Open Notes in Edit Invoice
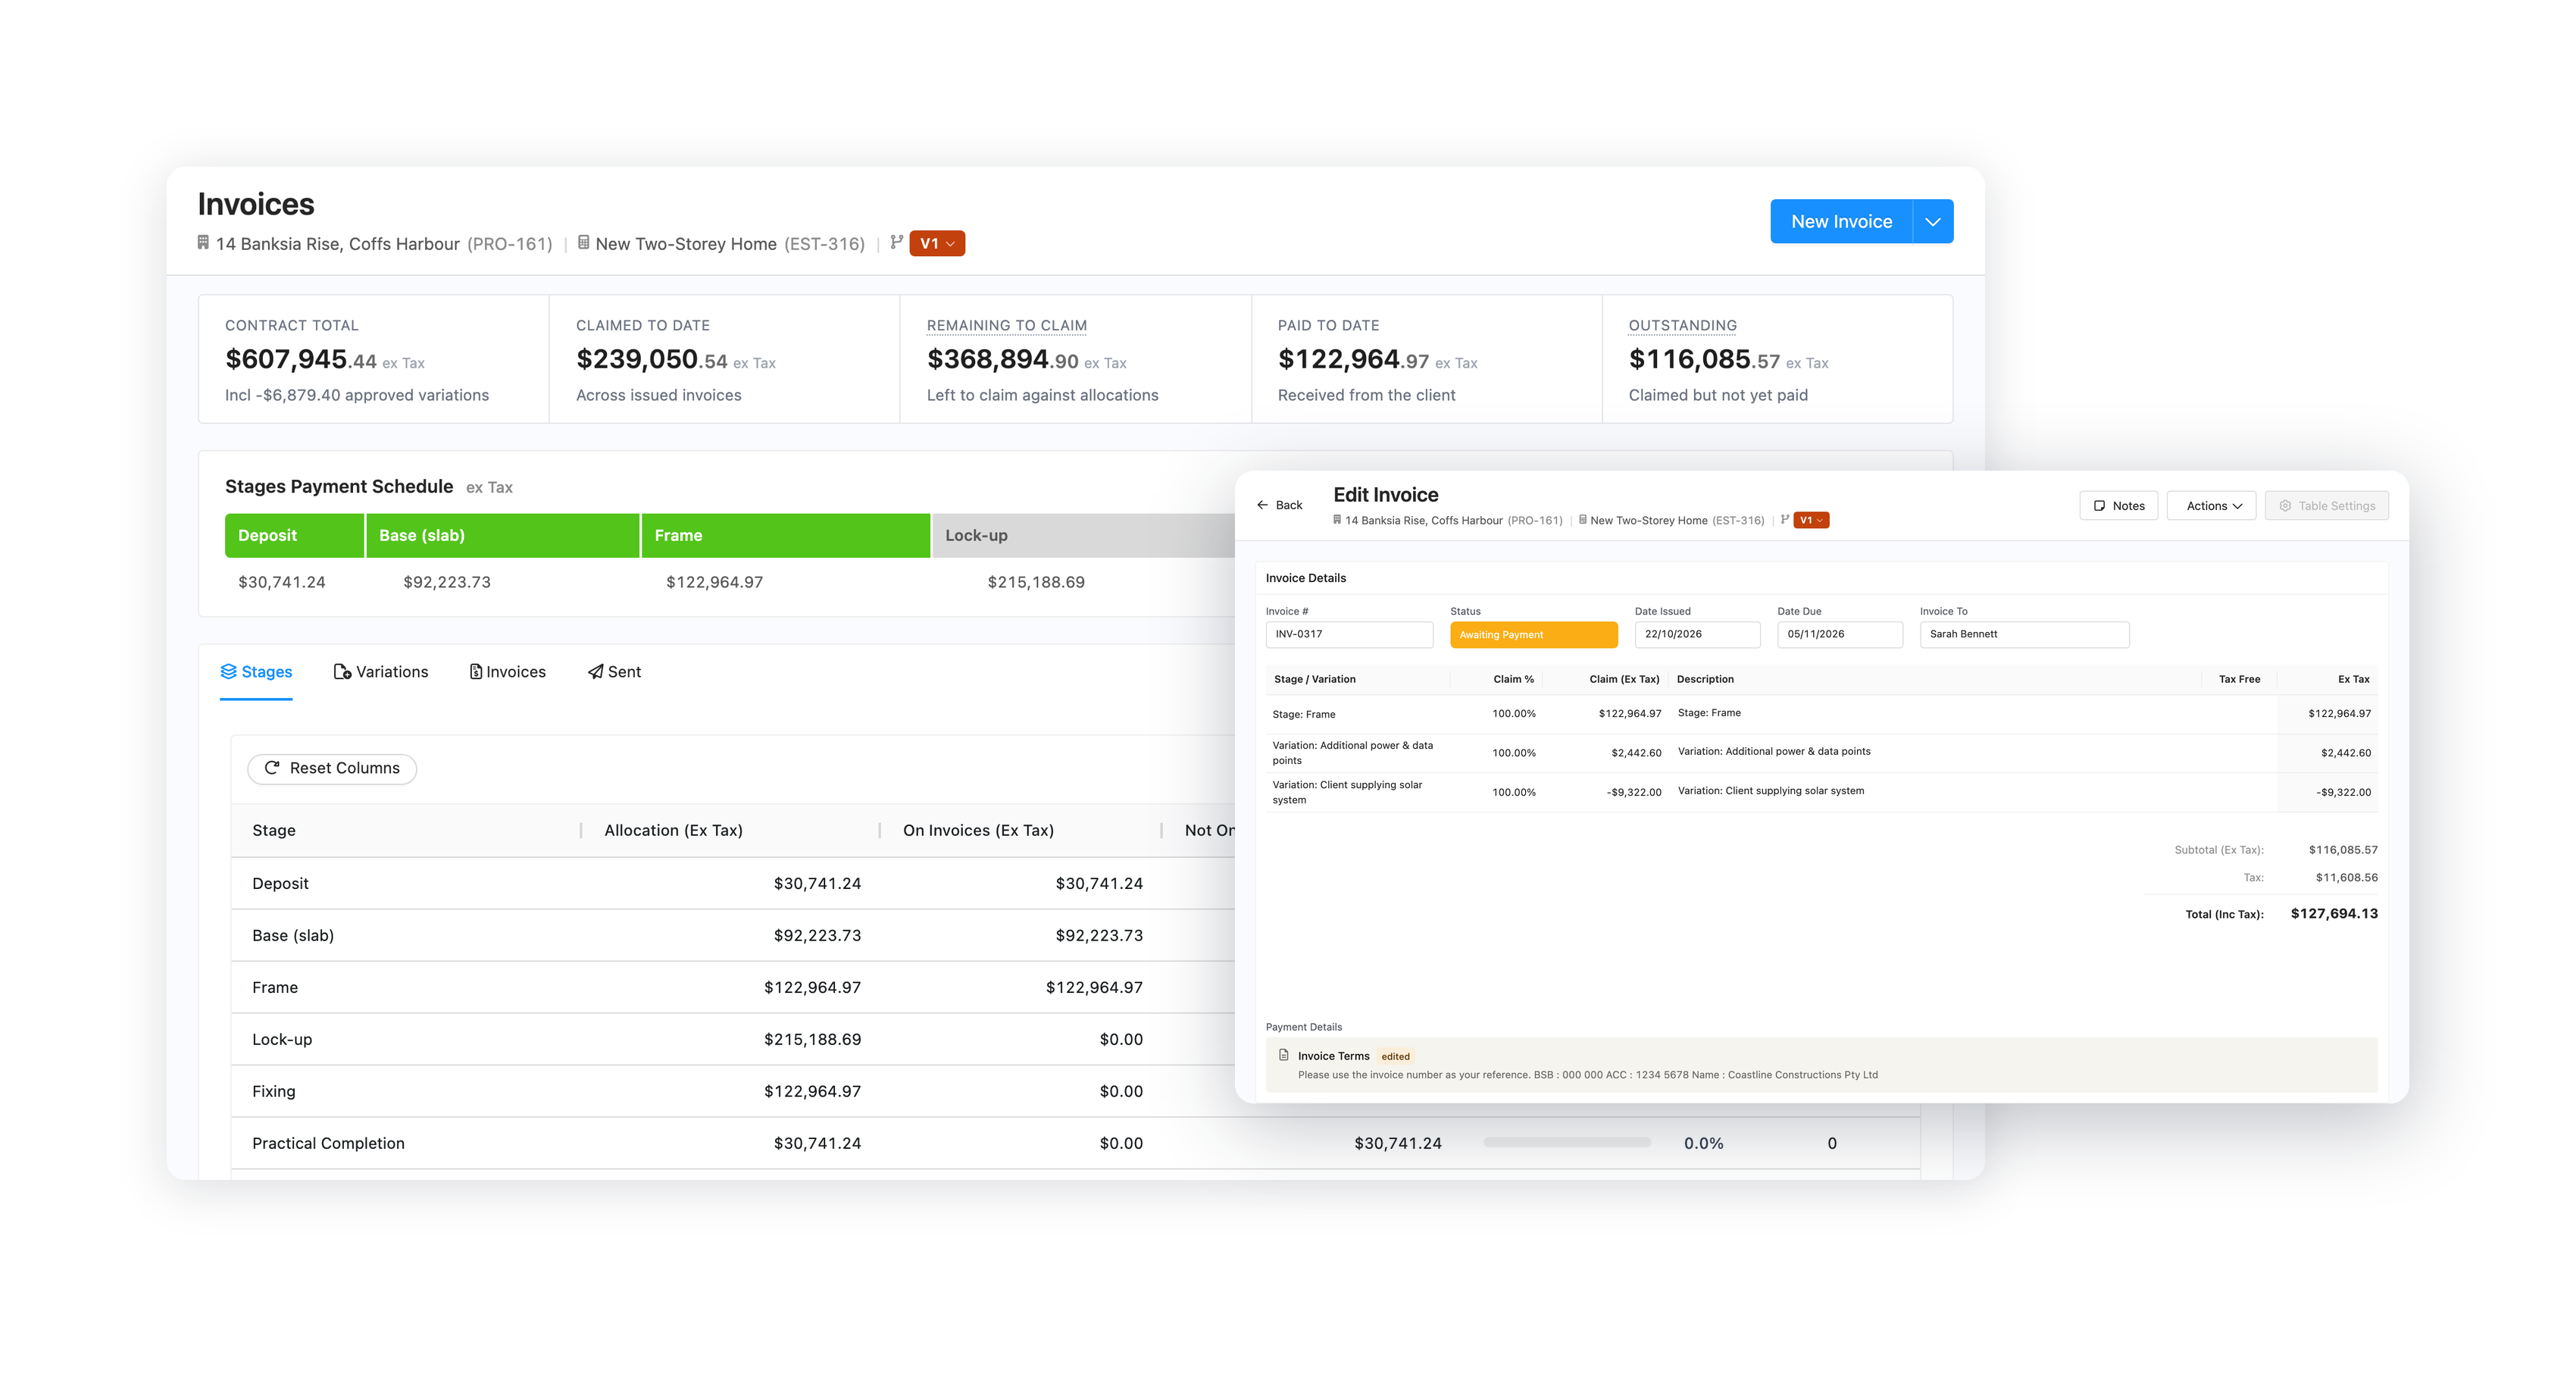This screenshot has height=1377, width=2576. coord(2119,506)
